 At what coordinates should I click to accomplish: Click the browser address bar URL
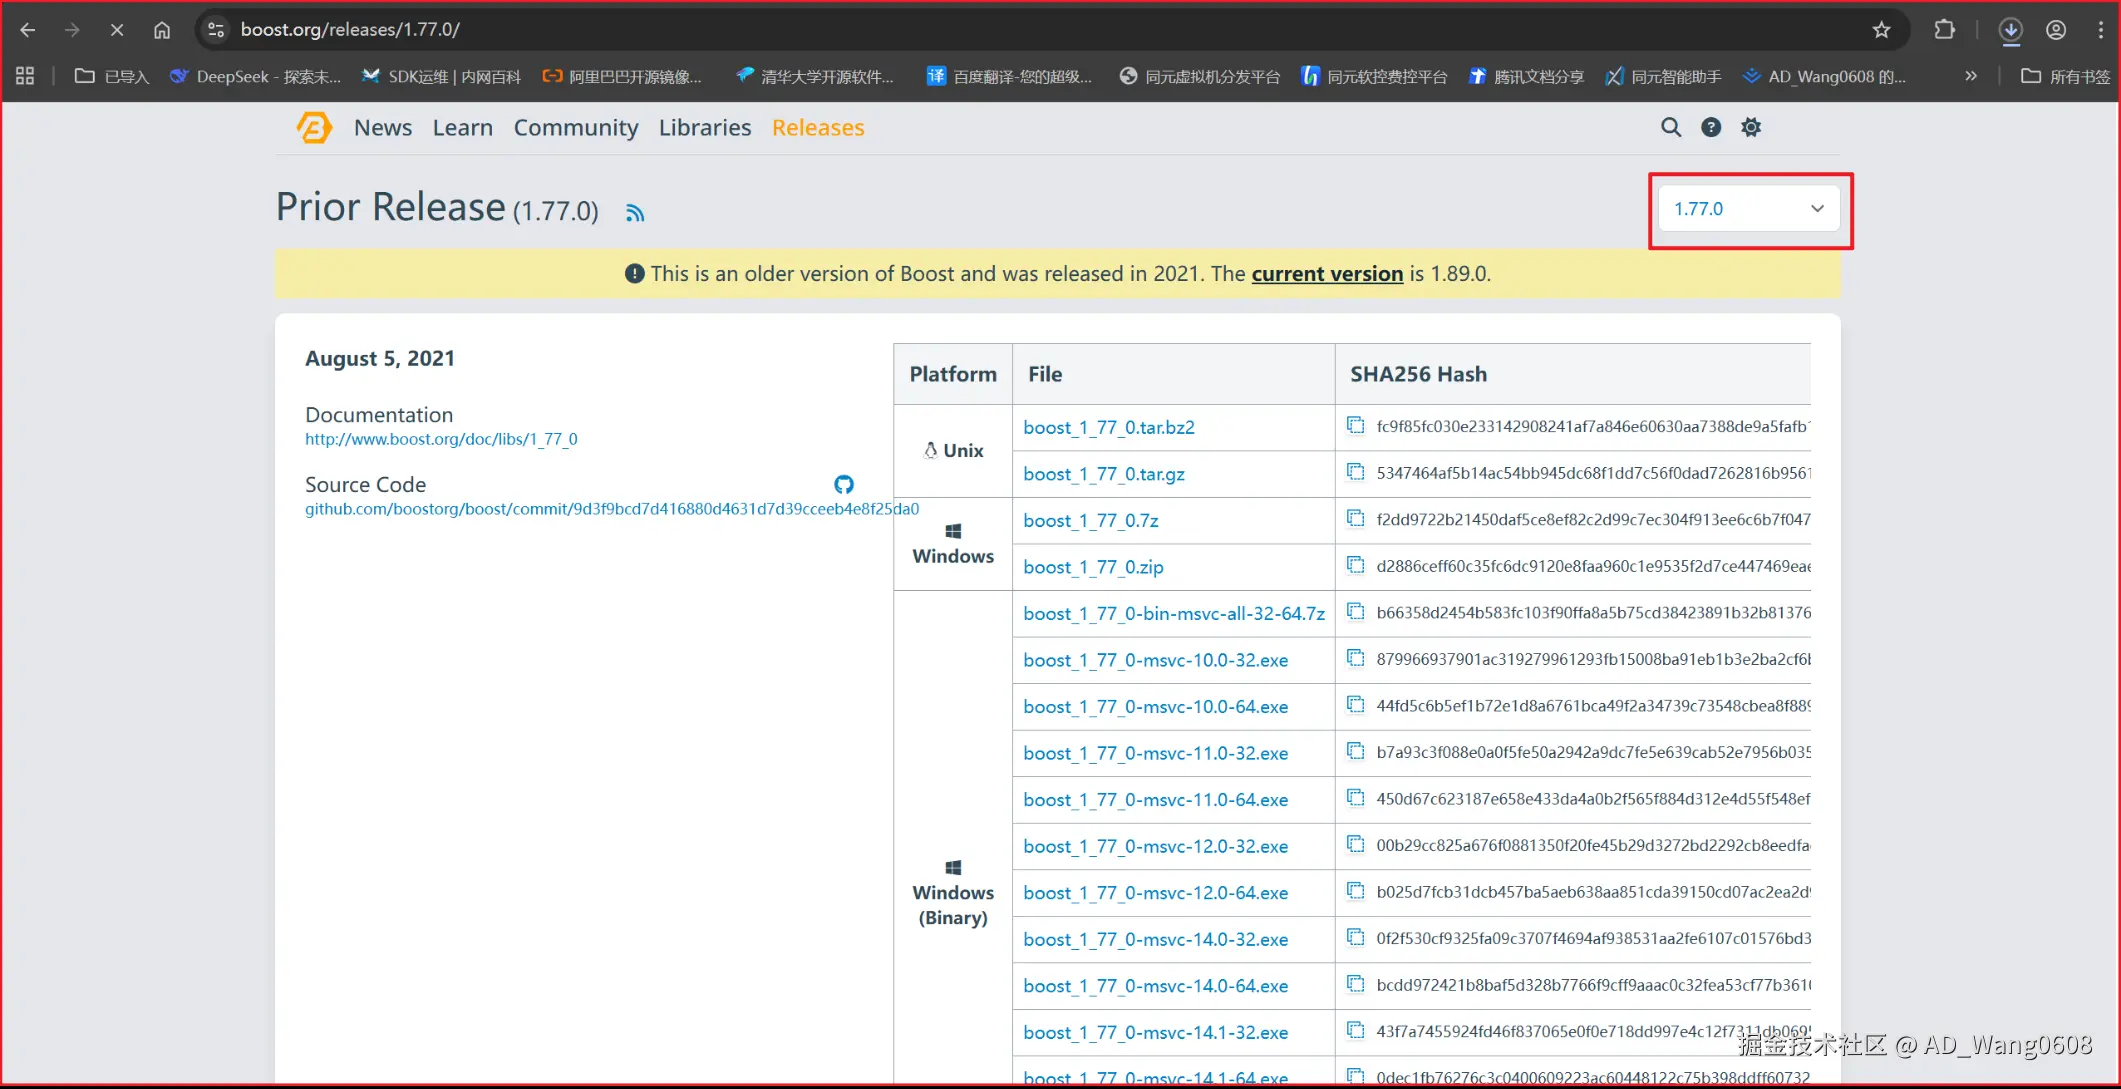(x=350, y=30)
